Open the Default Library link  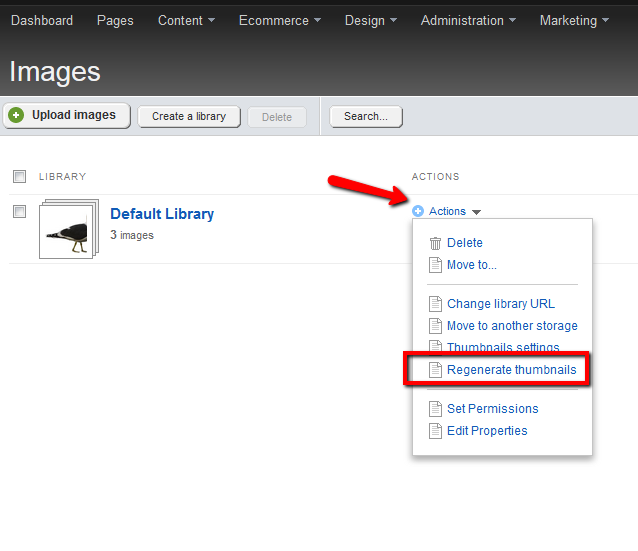tap(162, 214)
